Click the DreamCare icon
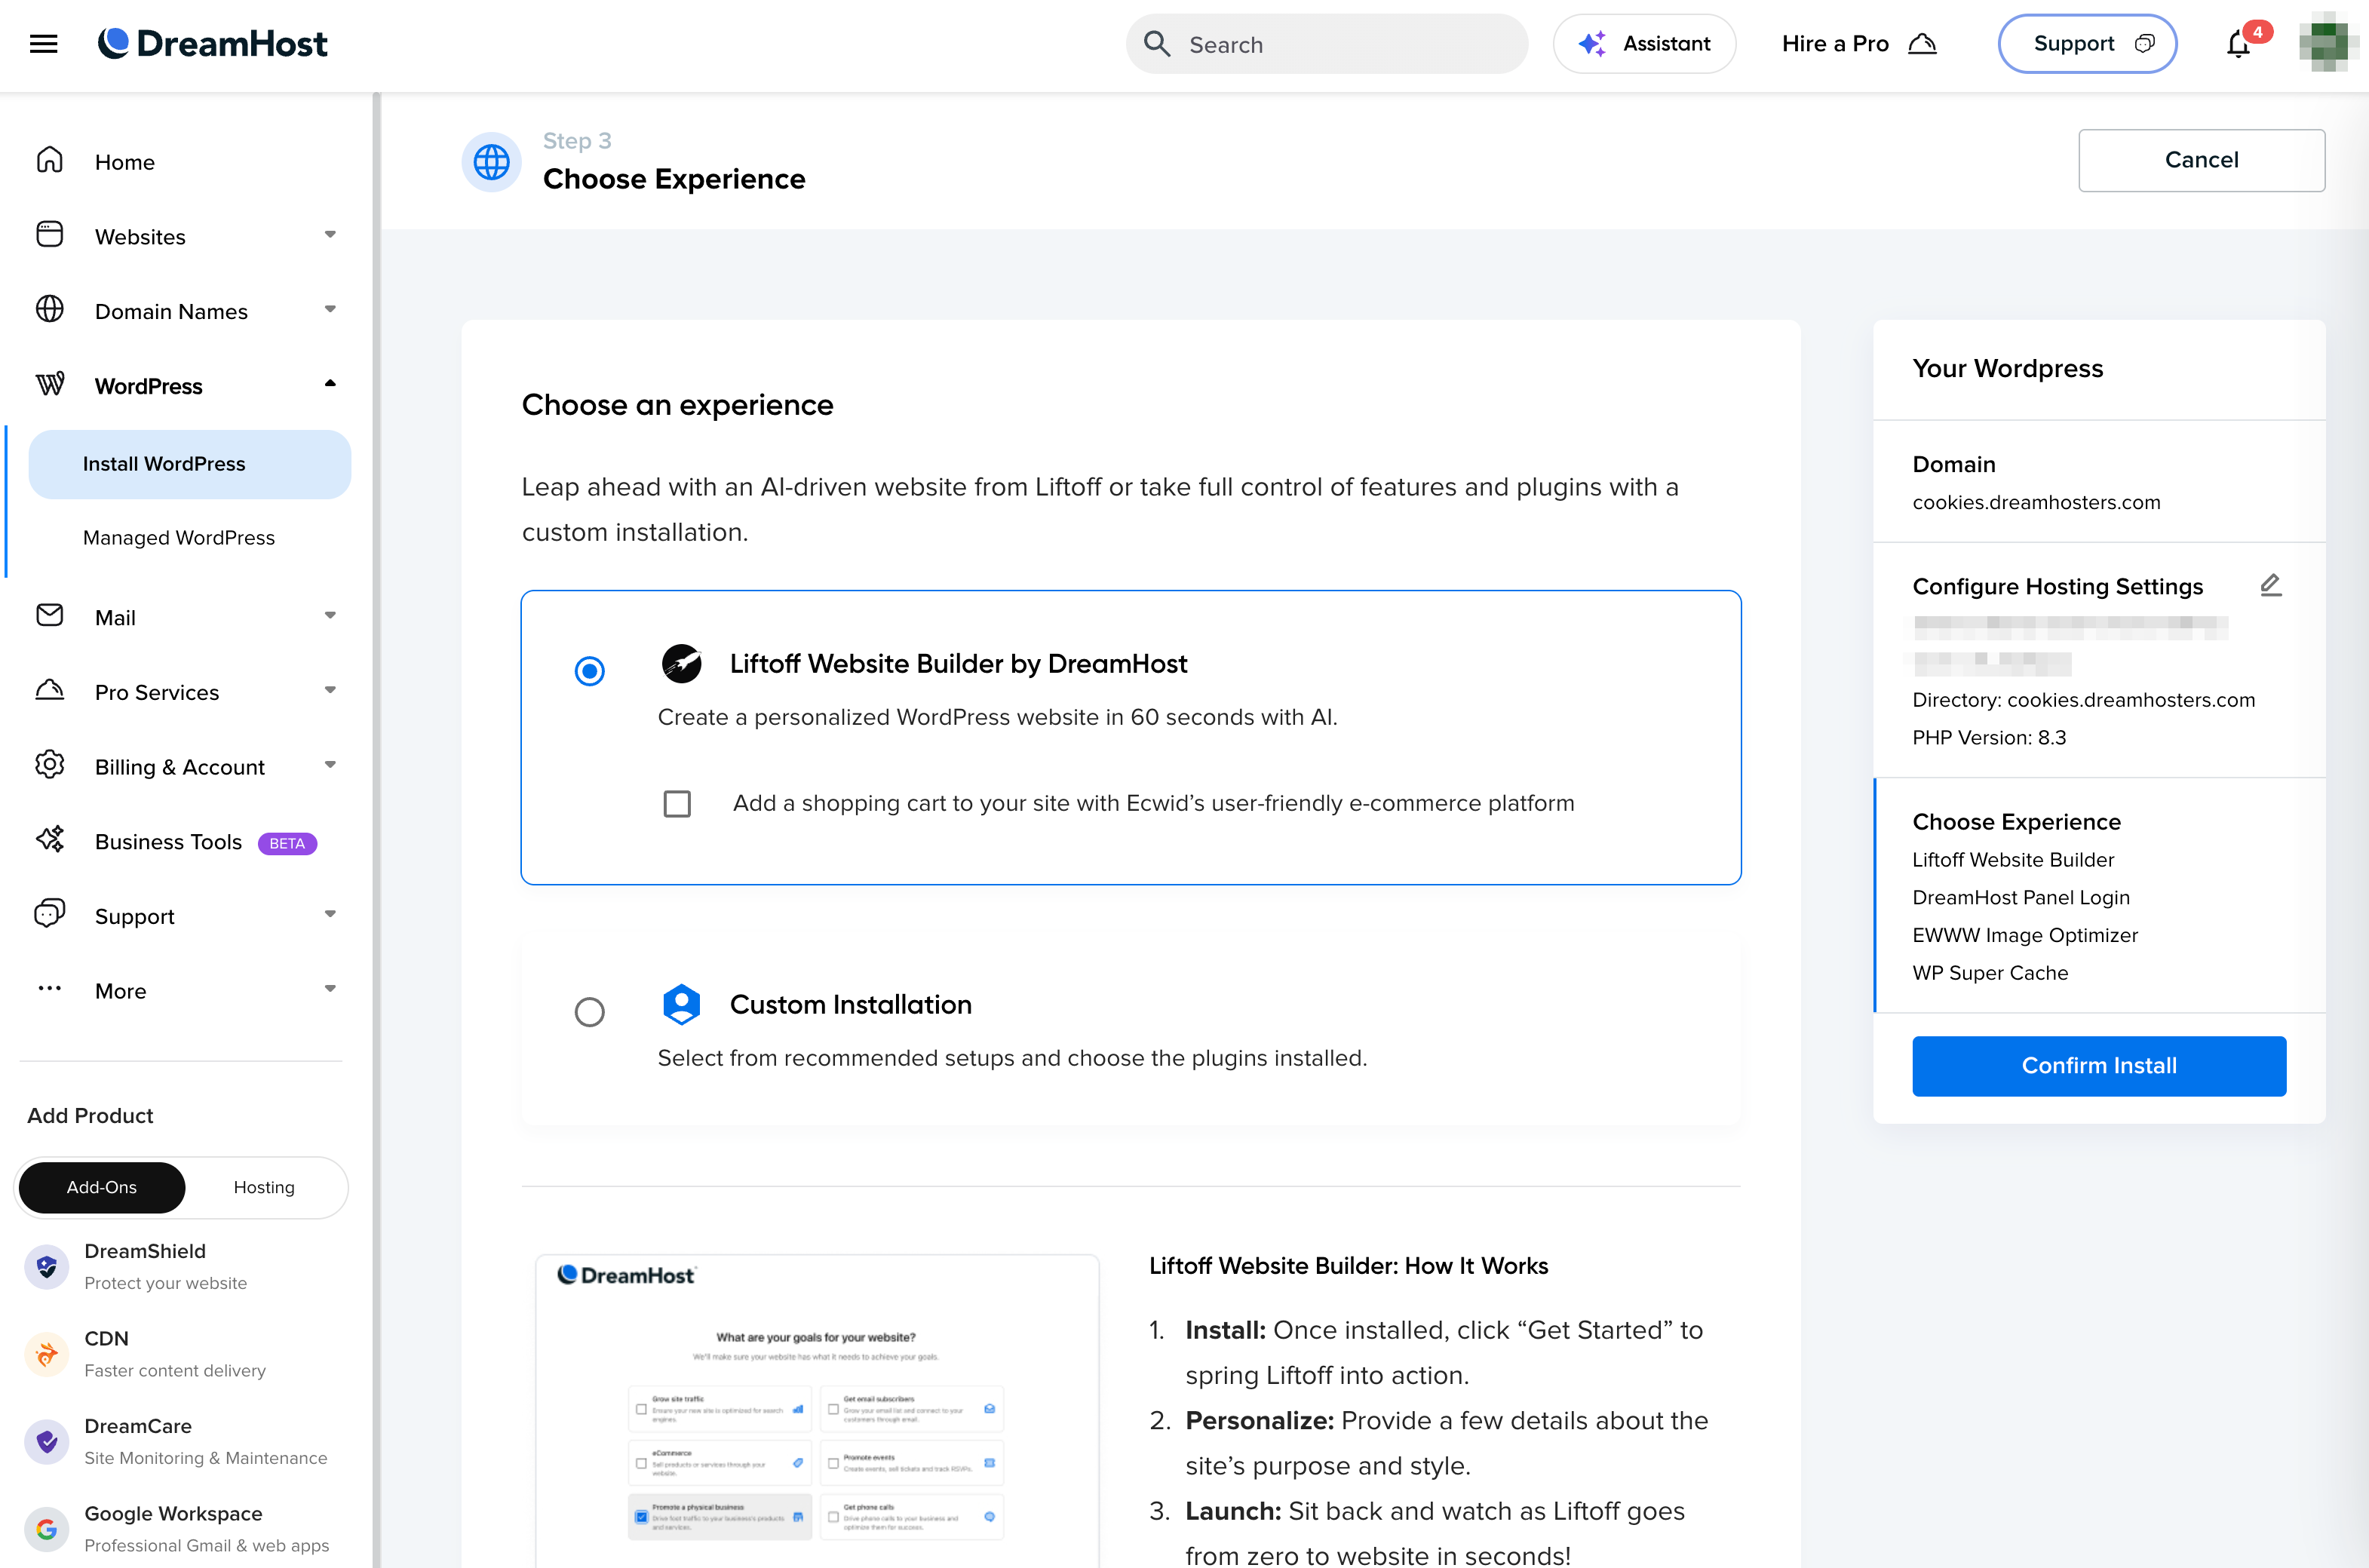Viewport: 2369px width, 1568px height. pos(46,1442)
